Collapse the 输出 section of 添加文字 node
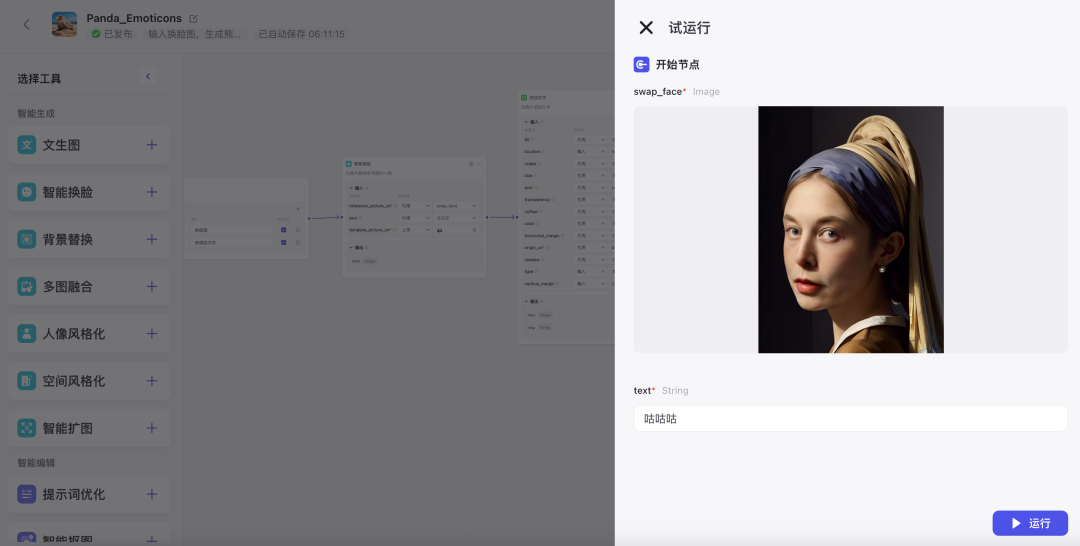The width and height of the screenshot is (1080, 546). [526, 302]
